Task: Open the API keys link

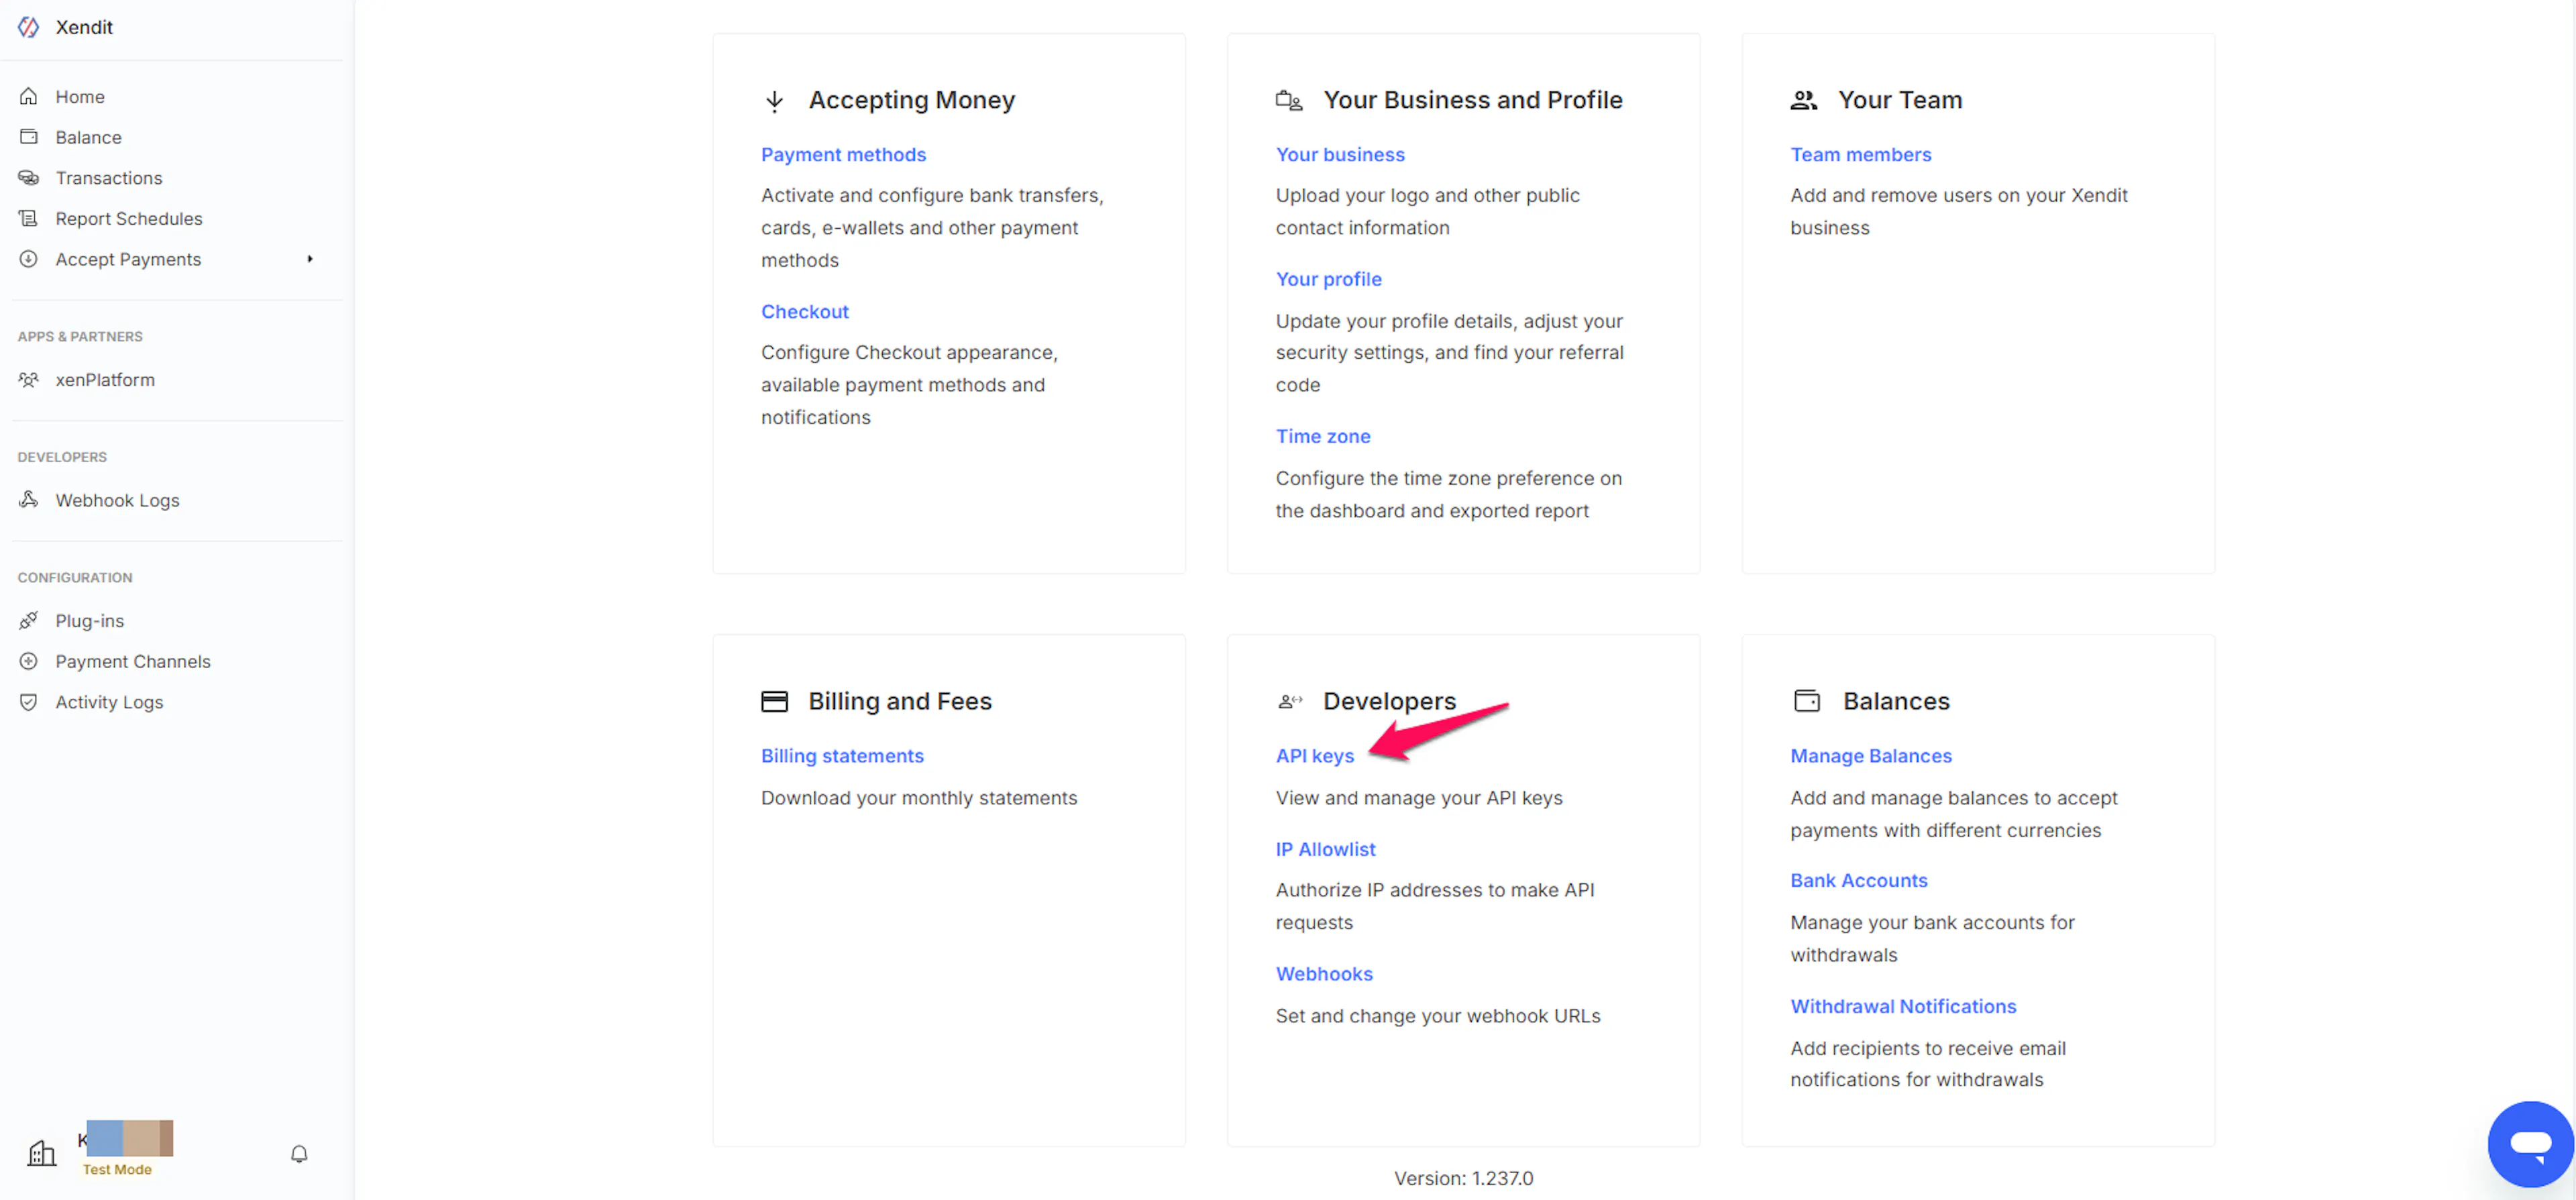Action: [1314, 756]
